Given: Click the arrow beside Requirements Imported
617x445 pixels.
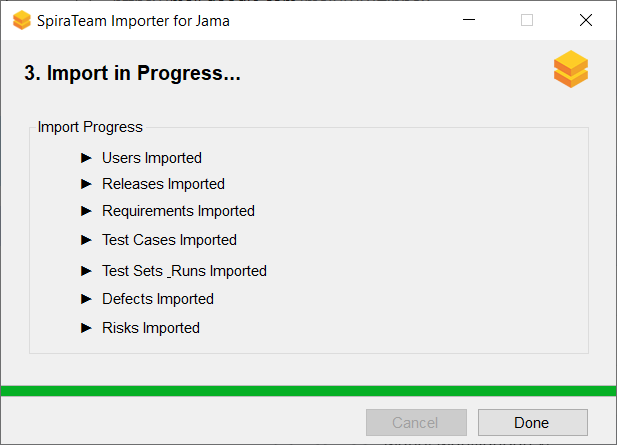Looking at the screenshot, I should pos(86,211).
